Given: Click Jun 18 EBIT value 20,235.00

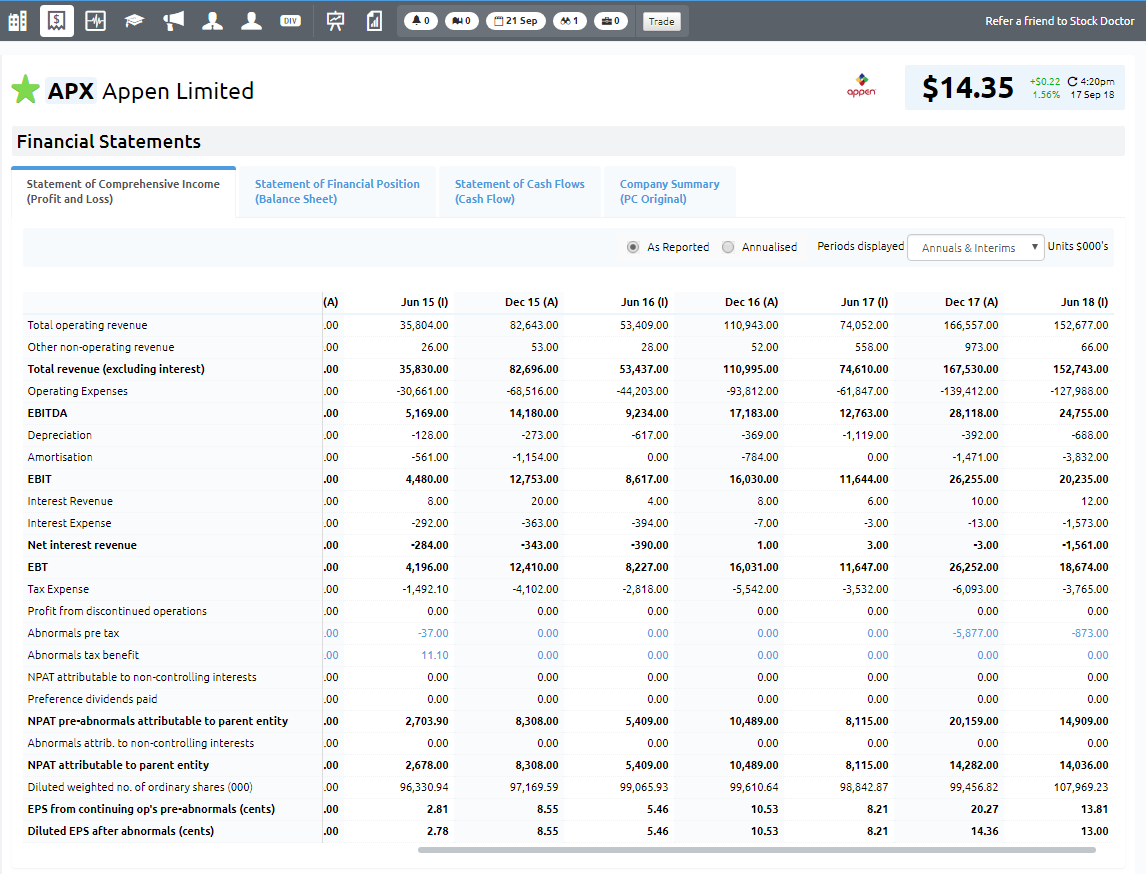Looking at the screenshot, I should (x=1084, y=479).
